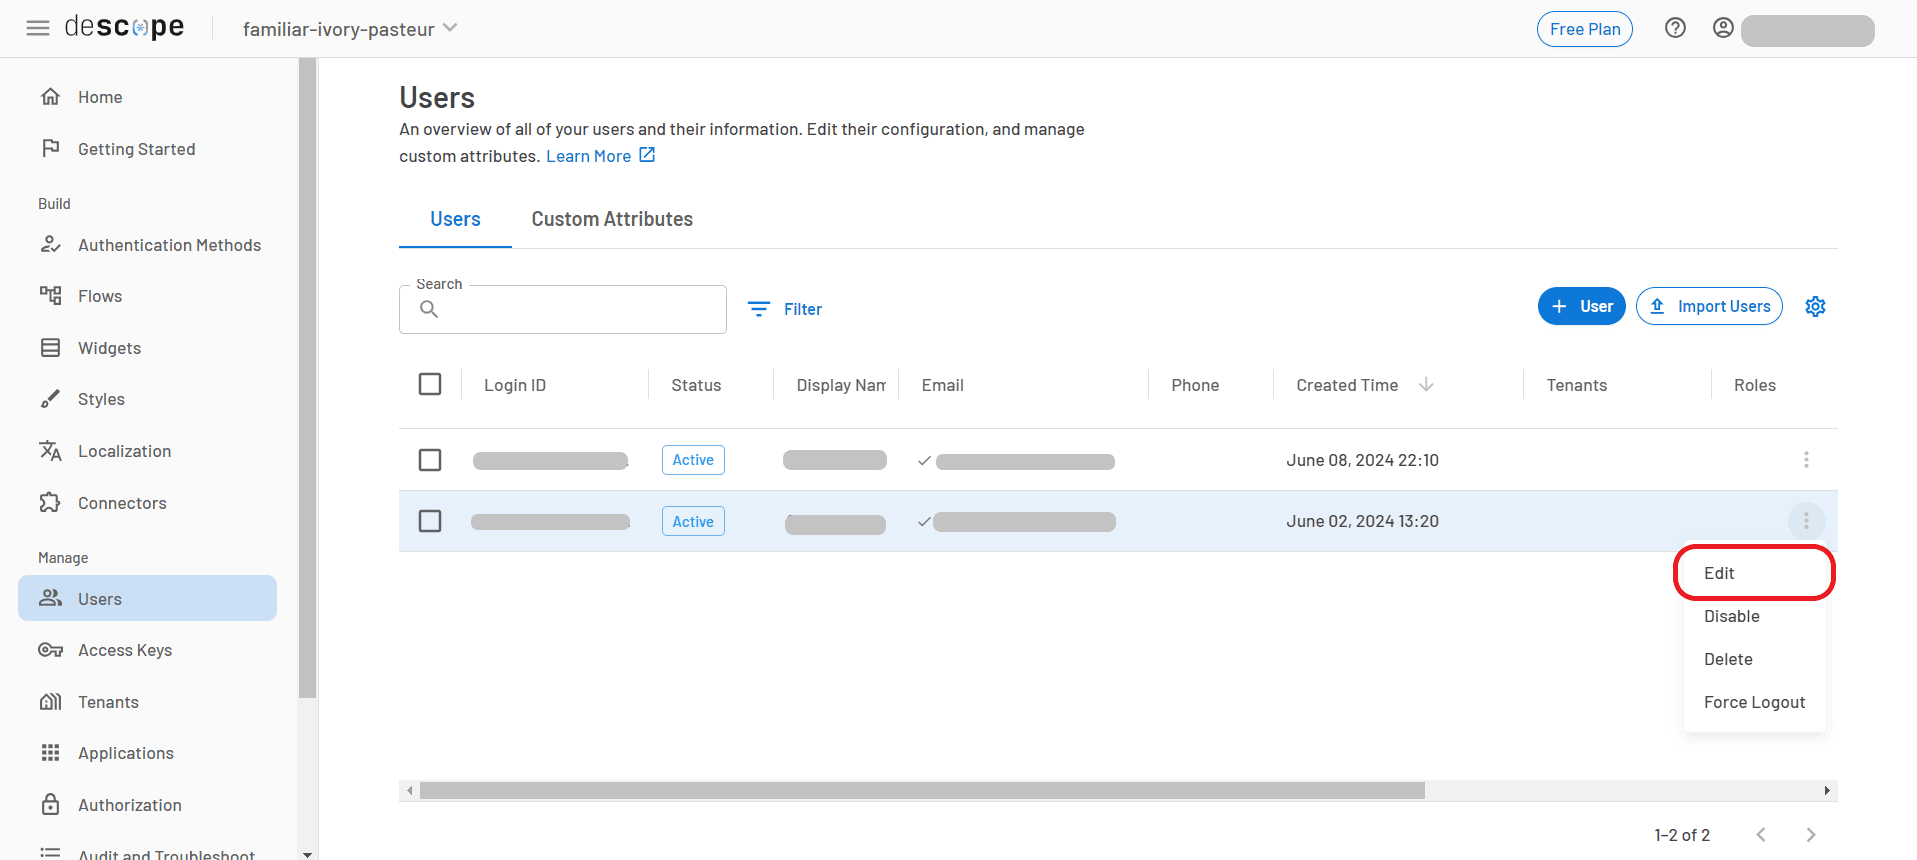Screen dimensions: 1917x860
Task: Select the June 02 user row checkbox
Action: tap(430, 521)
